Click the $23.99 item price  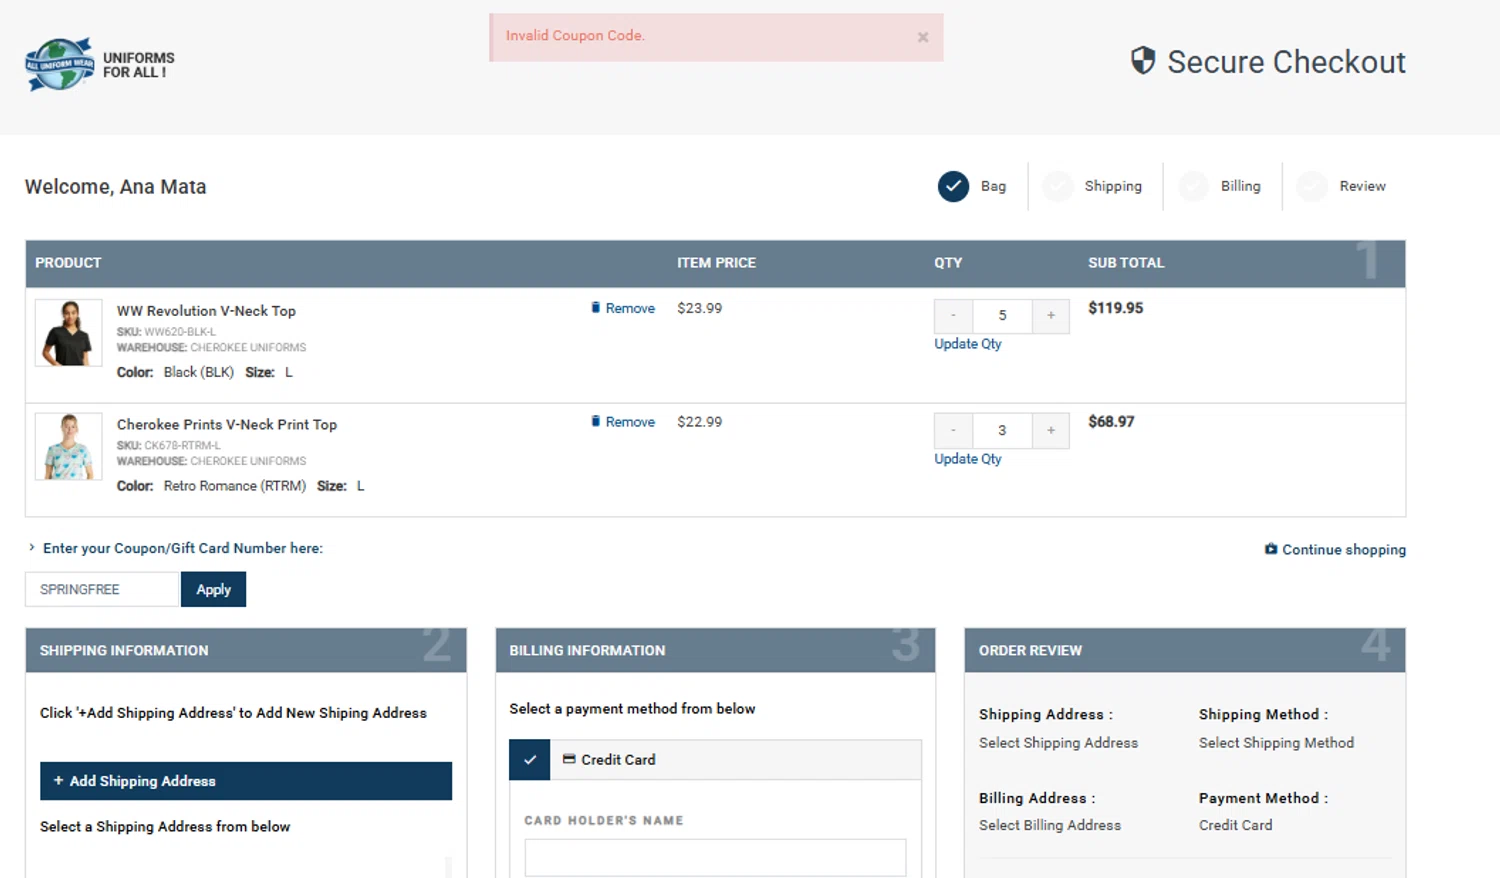click(699, 308)
